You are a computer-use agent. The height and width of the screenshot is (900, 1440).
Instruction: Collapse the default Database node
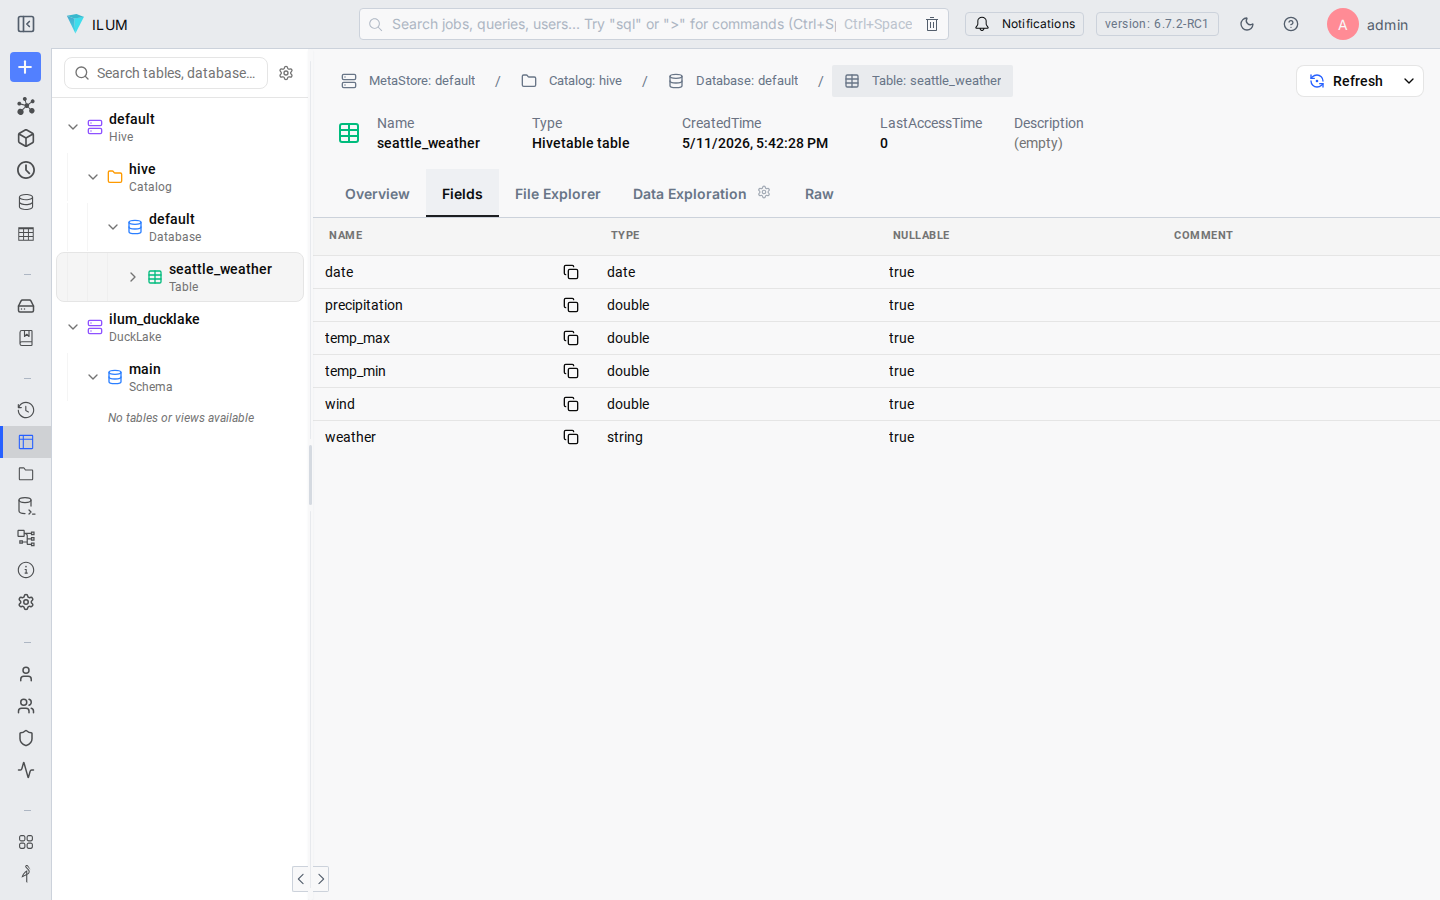point(113,227)
